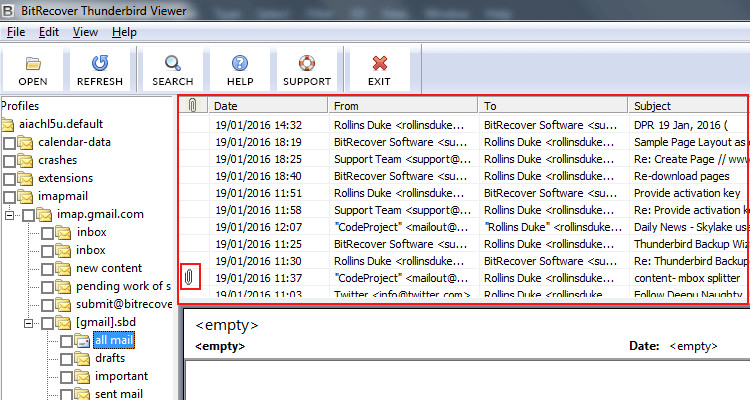The image size is (750, 400).
Task: Click the new content folder icon
Action: 63,268
